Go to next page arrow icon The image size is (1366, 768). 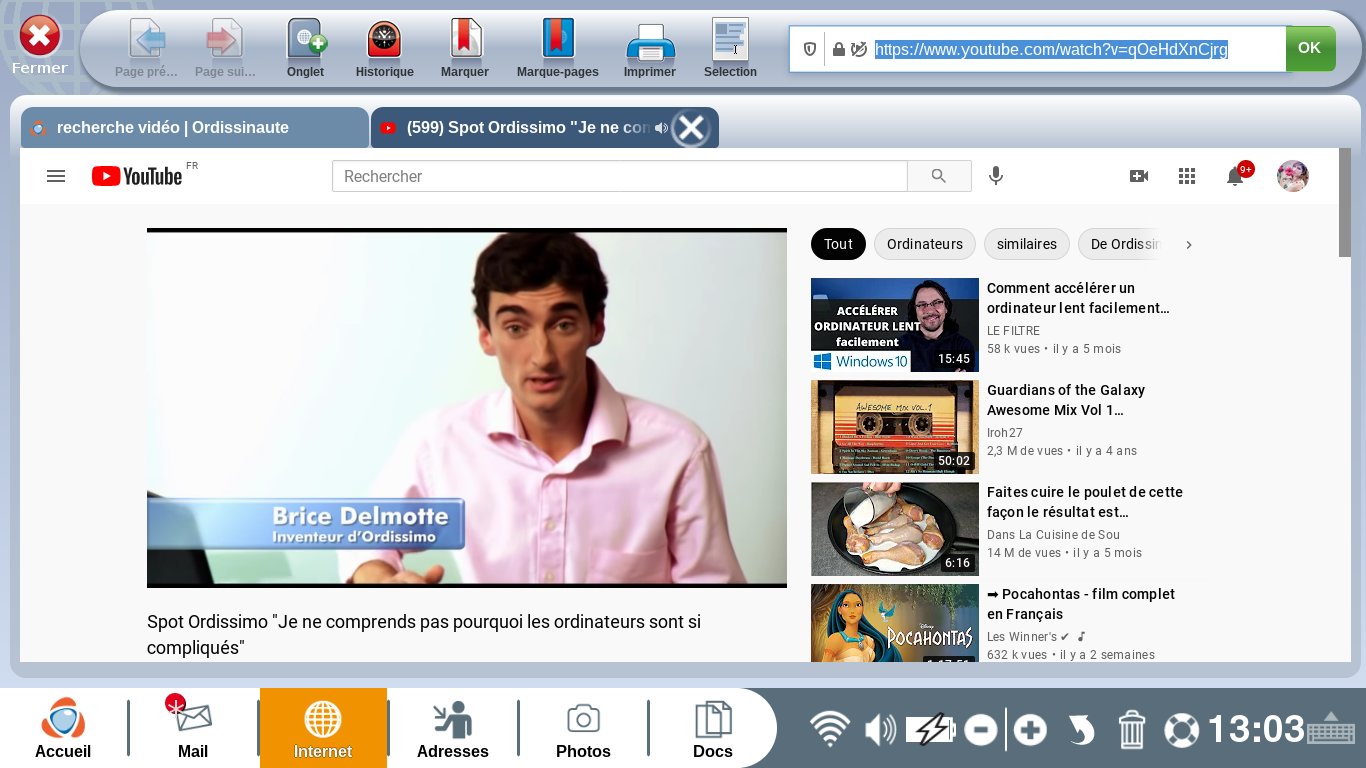coord(225,40)
